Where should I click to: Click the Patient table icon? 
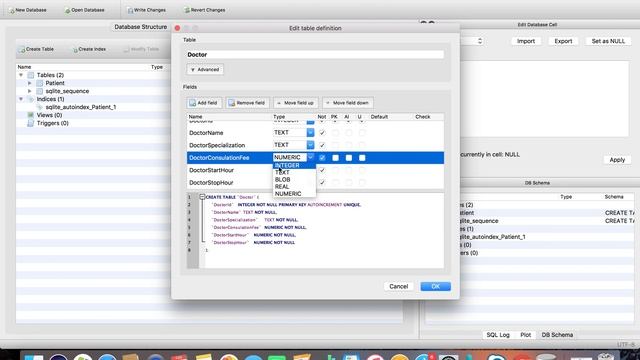point(40,83)
